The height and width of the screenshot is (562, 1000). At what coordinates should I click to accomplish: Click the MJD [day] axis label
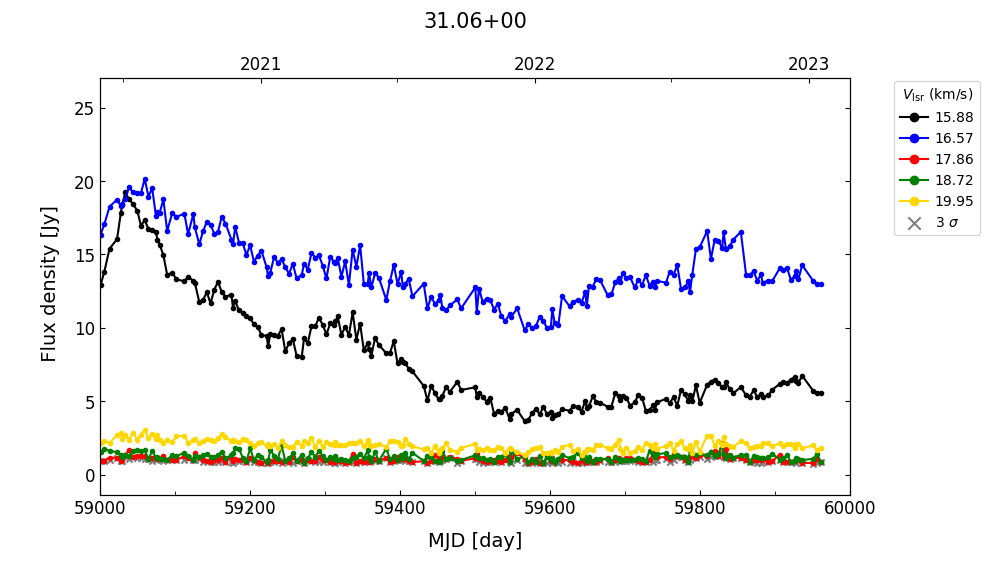point(475,541)
